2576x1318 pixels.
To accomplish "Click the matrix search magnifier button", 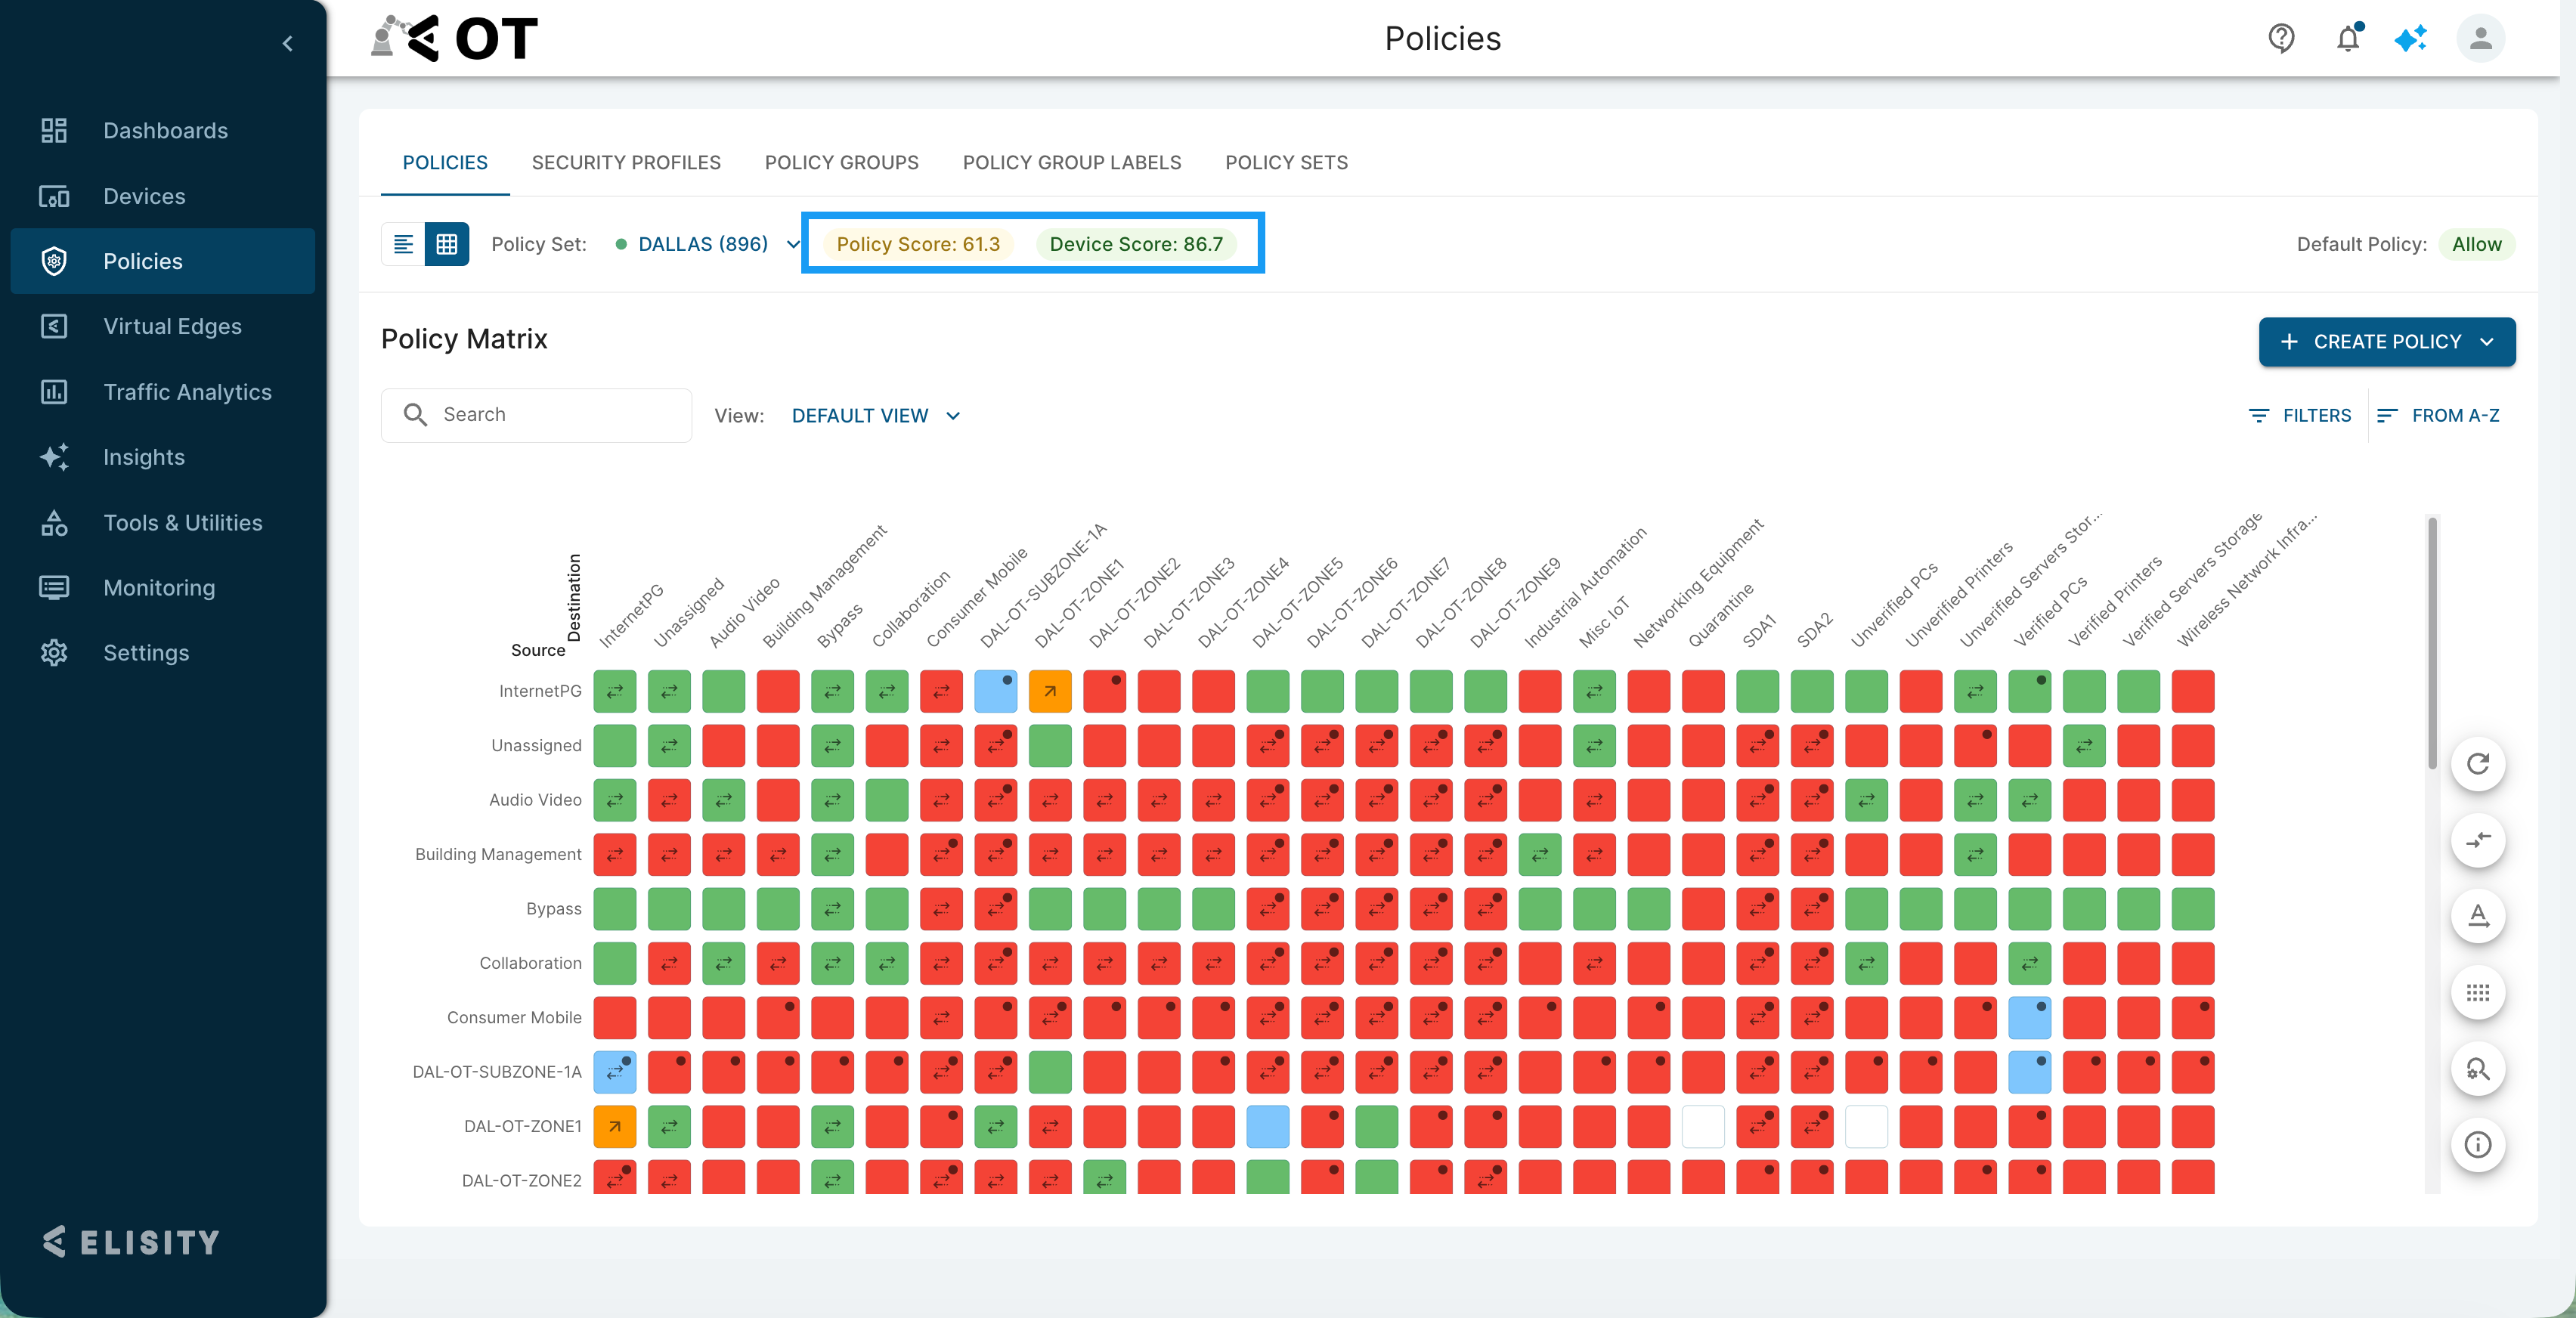I will click(x=2477, y=1068).
